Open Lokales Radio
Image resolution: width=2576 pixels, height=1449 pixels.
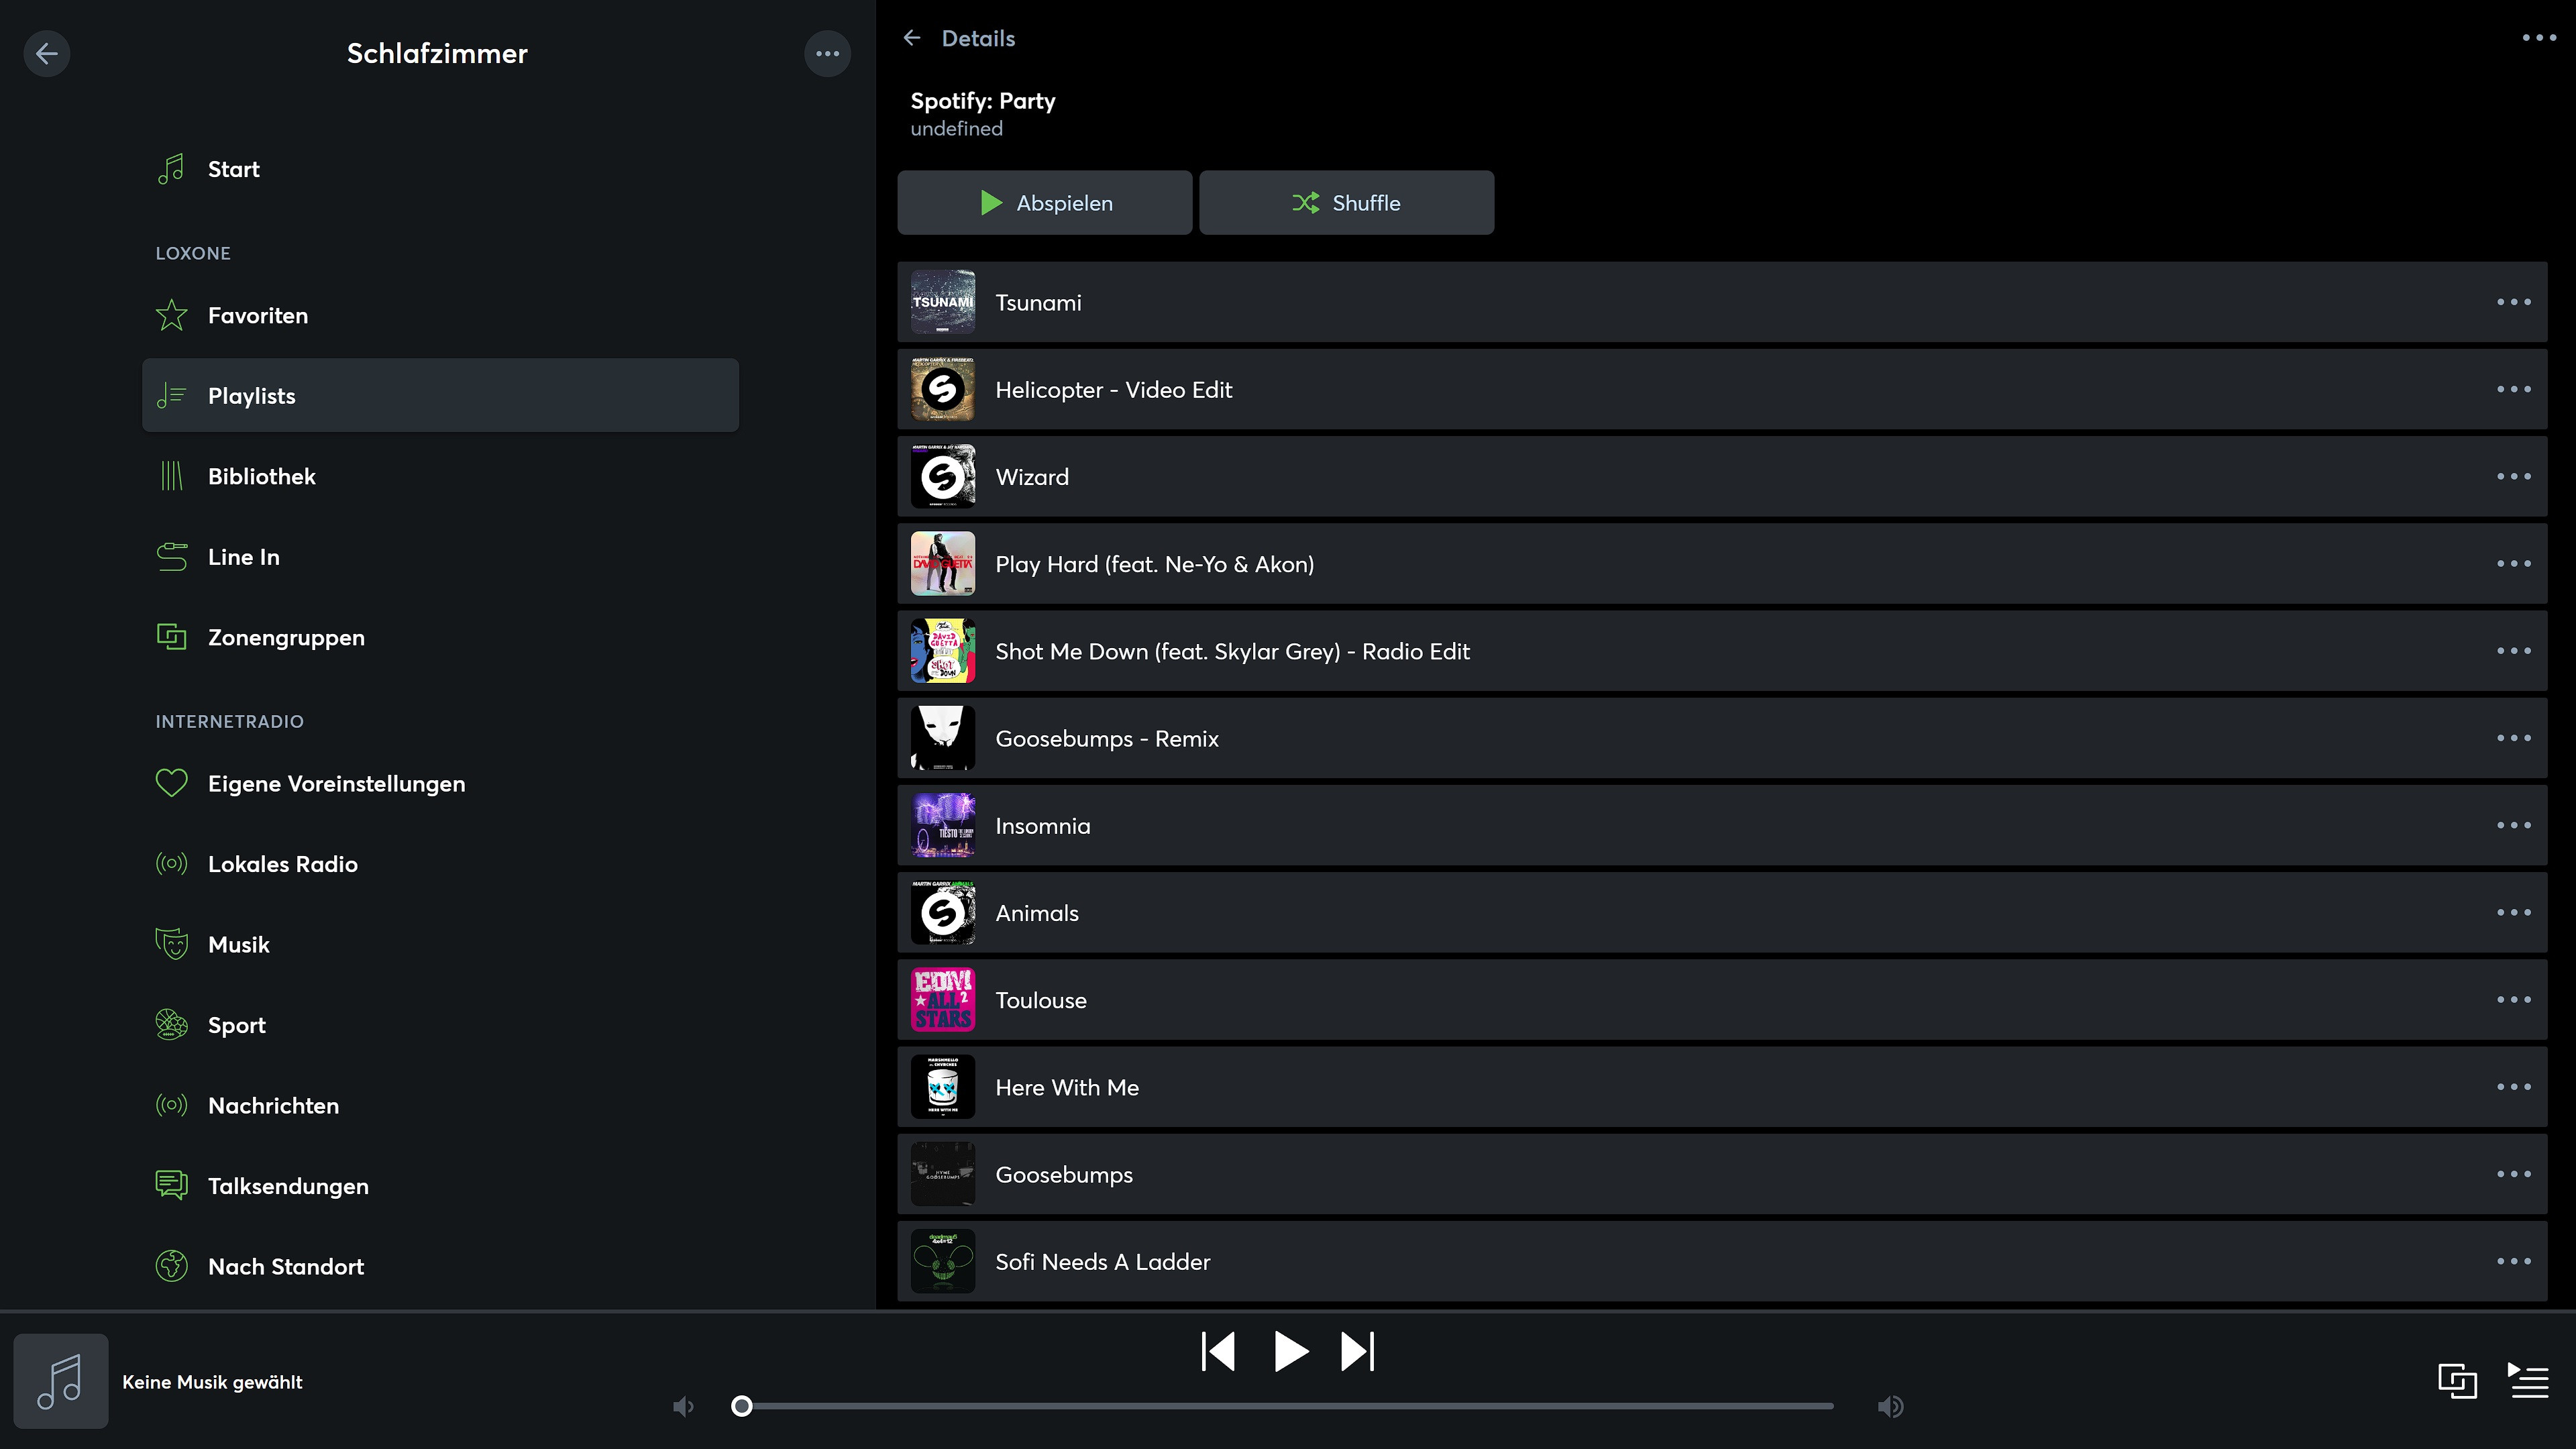click(440, 864)
